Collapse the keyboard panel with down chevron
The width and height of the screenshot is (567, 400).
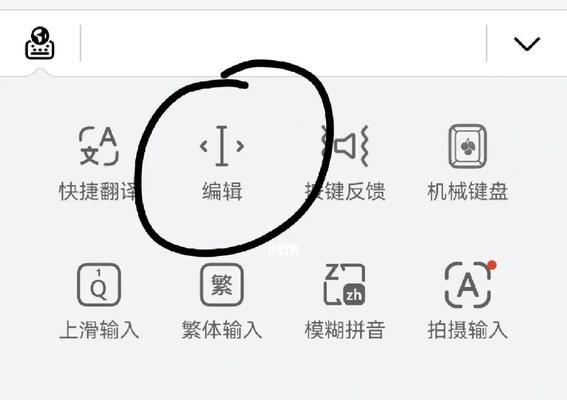[x=527, y=44]
